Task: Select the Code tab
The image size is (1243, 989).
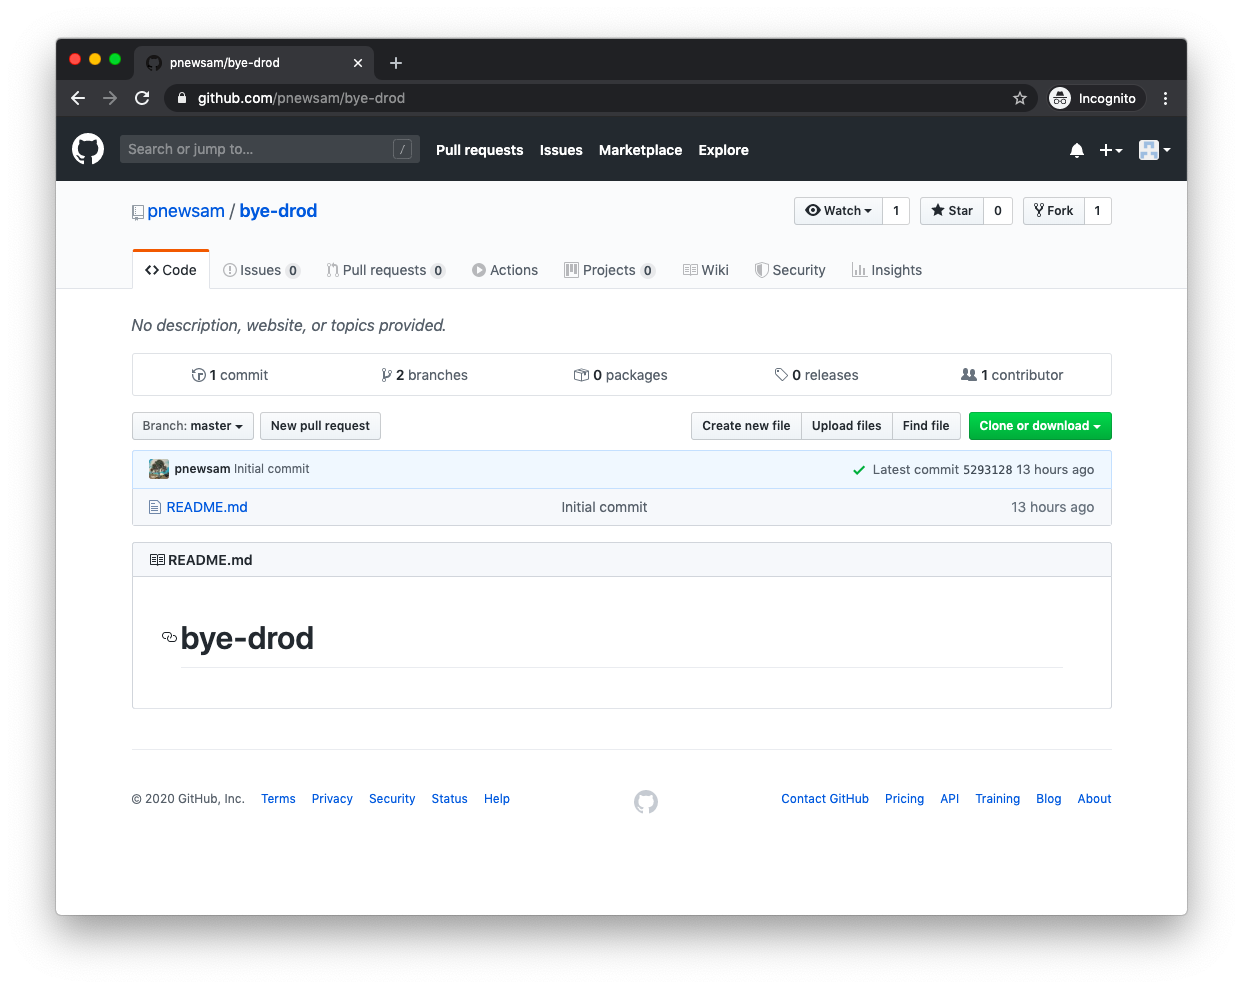Action: (x=171, y=270)
